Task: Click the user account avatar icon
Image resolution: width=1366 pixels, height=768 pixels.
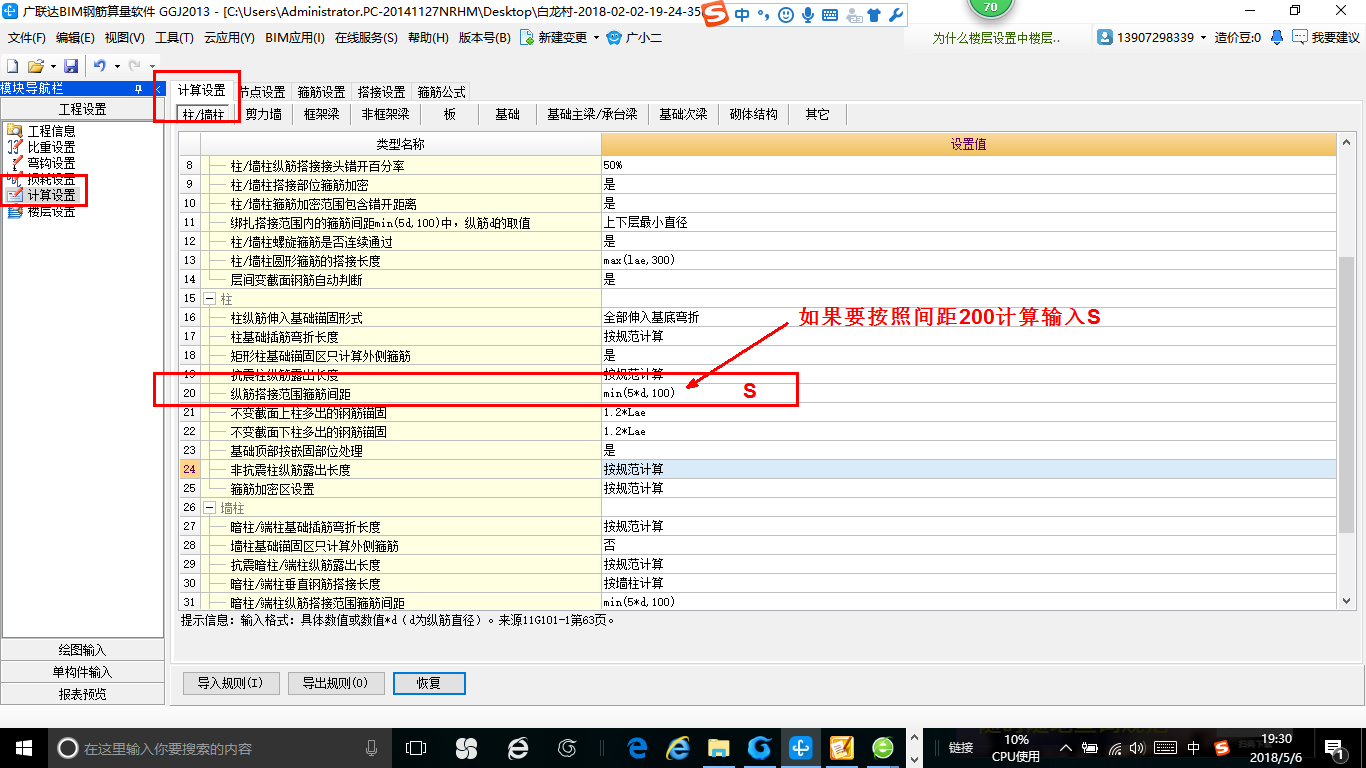Action: 1105,38
